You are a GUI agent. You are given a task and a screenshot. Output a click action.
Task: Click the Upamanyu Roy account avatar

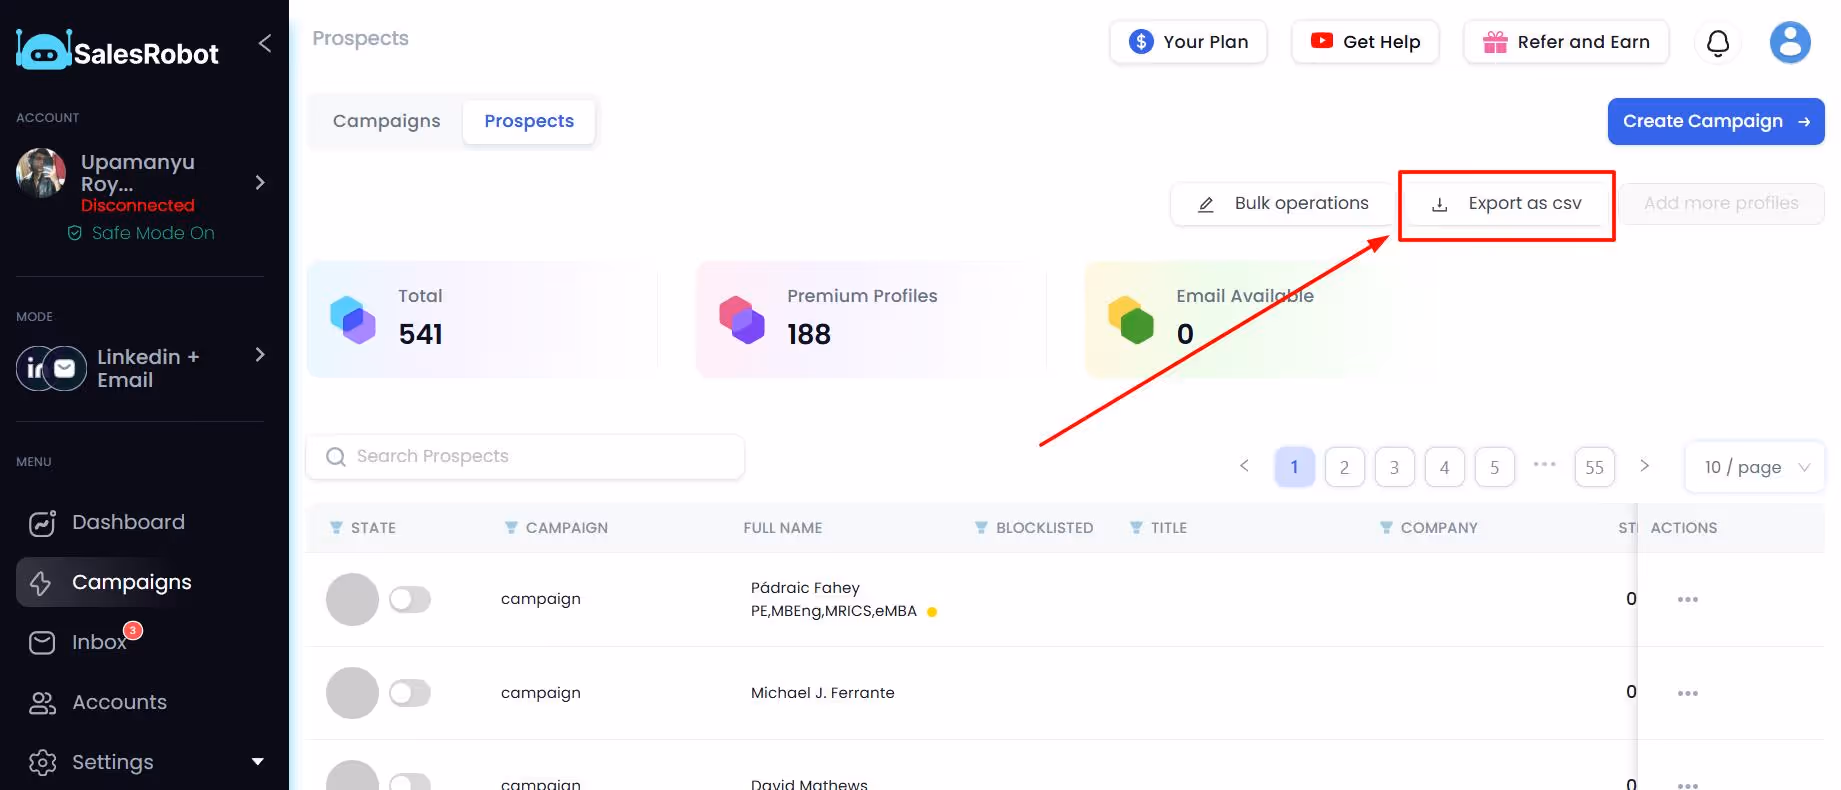tap(41, 173)
